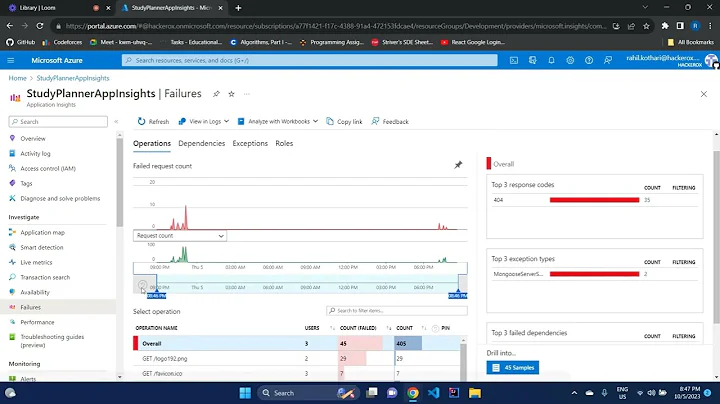Viewport: 720px width, 404px height.
Task: Open Application map
Action: coord(42,232)
